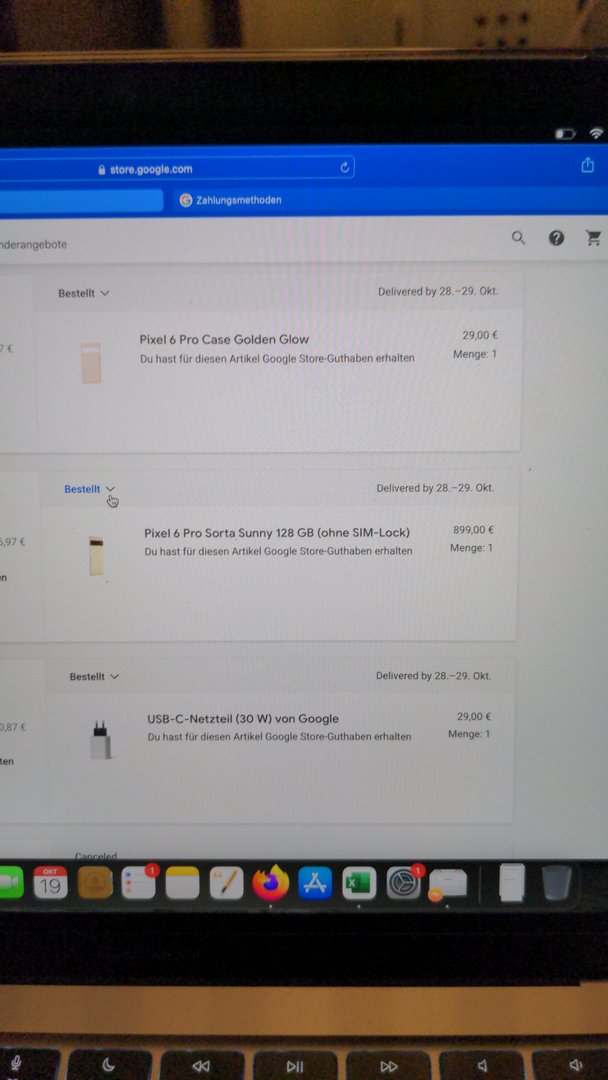Click the Pixel 6 Pro Sorta Sunny thumbnail

tap(96, 557)
